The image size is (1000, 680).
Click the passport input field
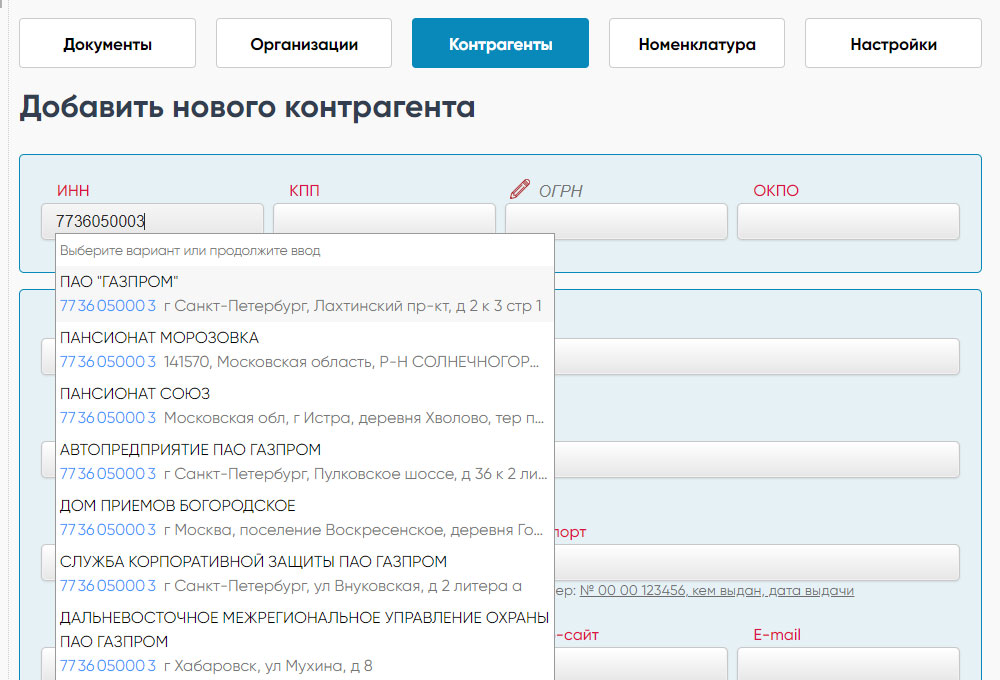click(x=757, y=562)
